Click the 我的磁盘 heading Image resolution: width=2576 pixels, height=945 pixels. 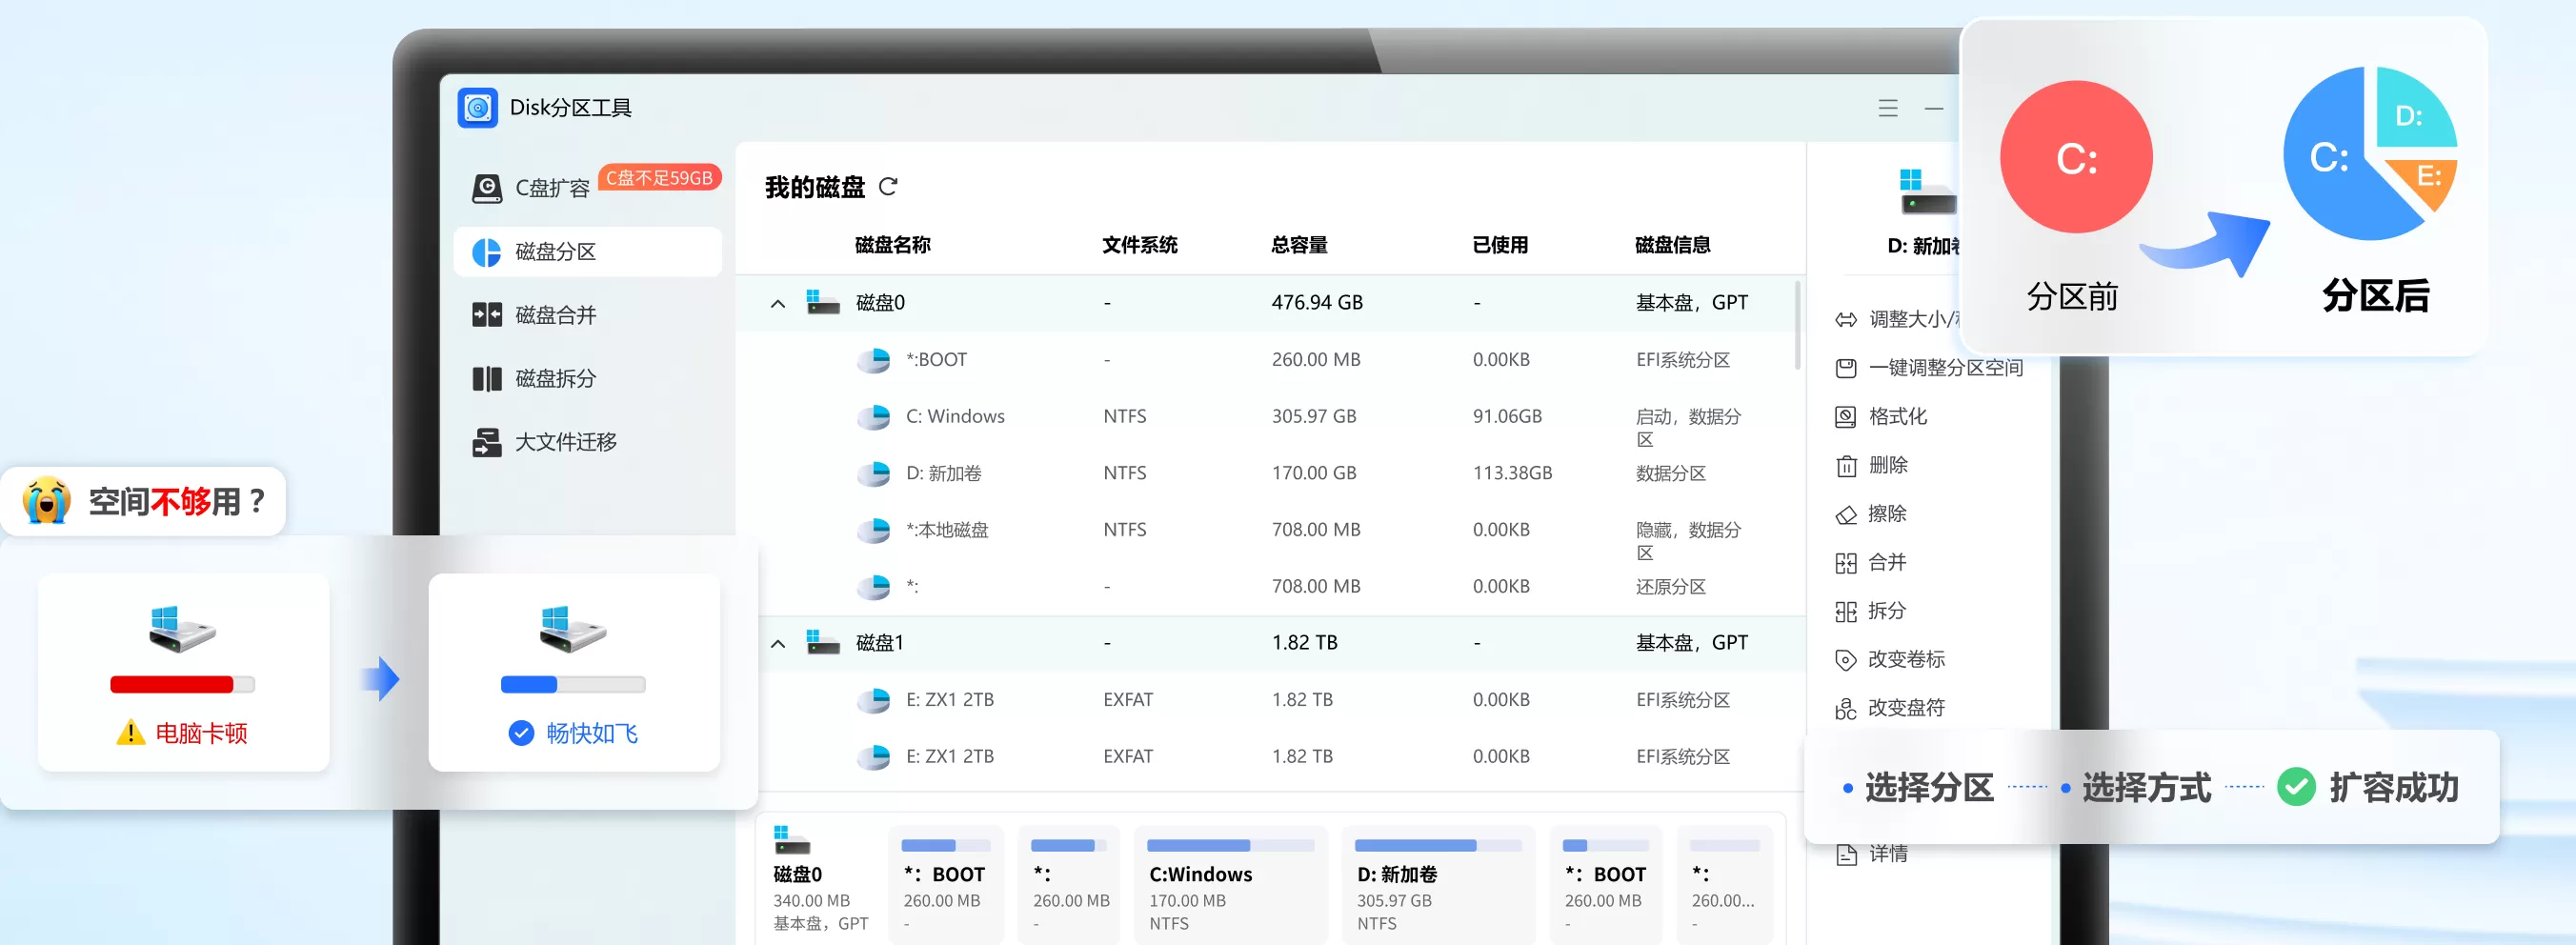(x=814, y=188)
